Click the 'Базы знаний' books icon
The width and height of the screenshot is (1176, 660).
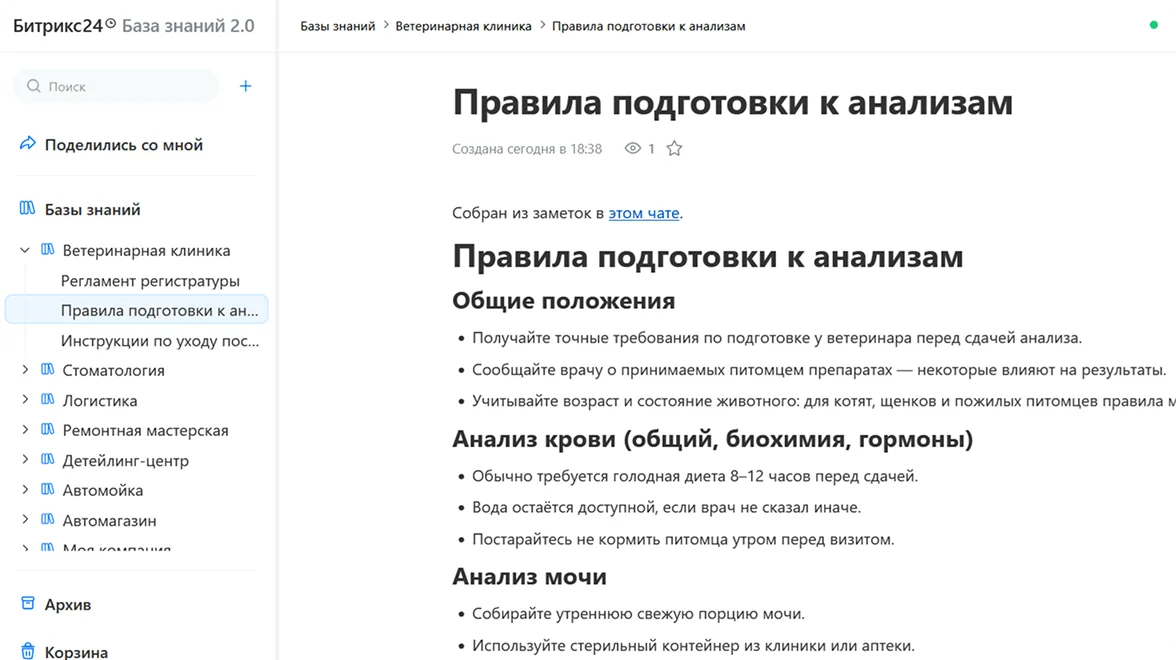pos(27,208)
